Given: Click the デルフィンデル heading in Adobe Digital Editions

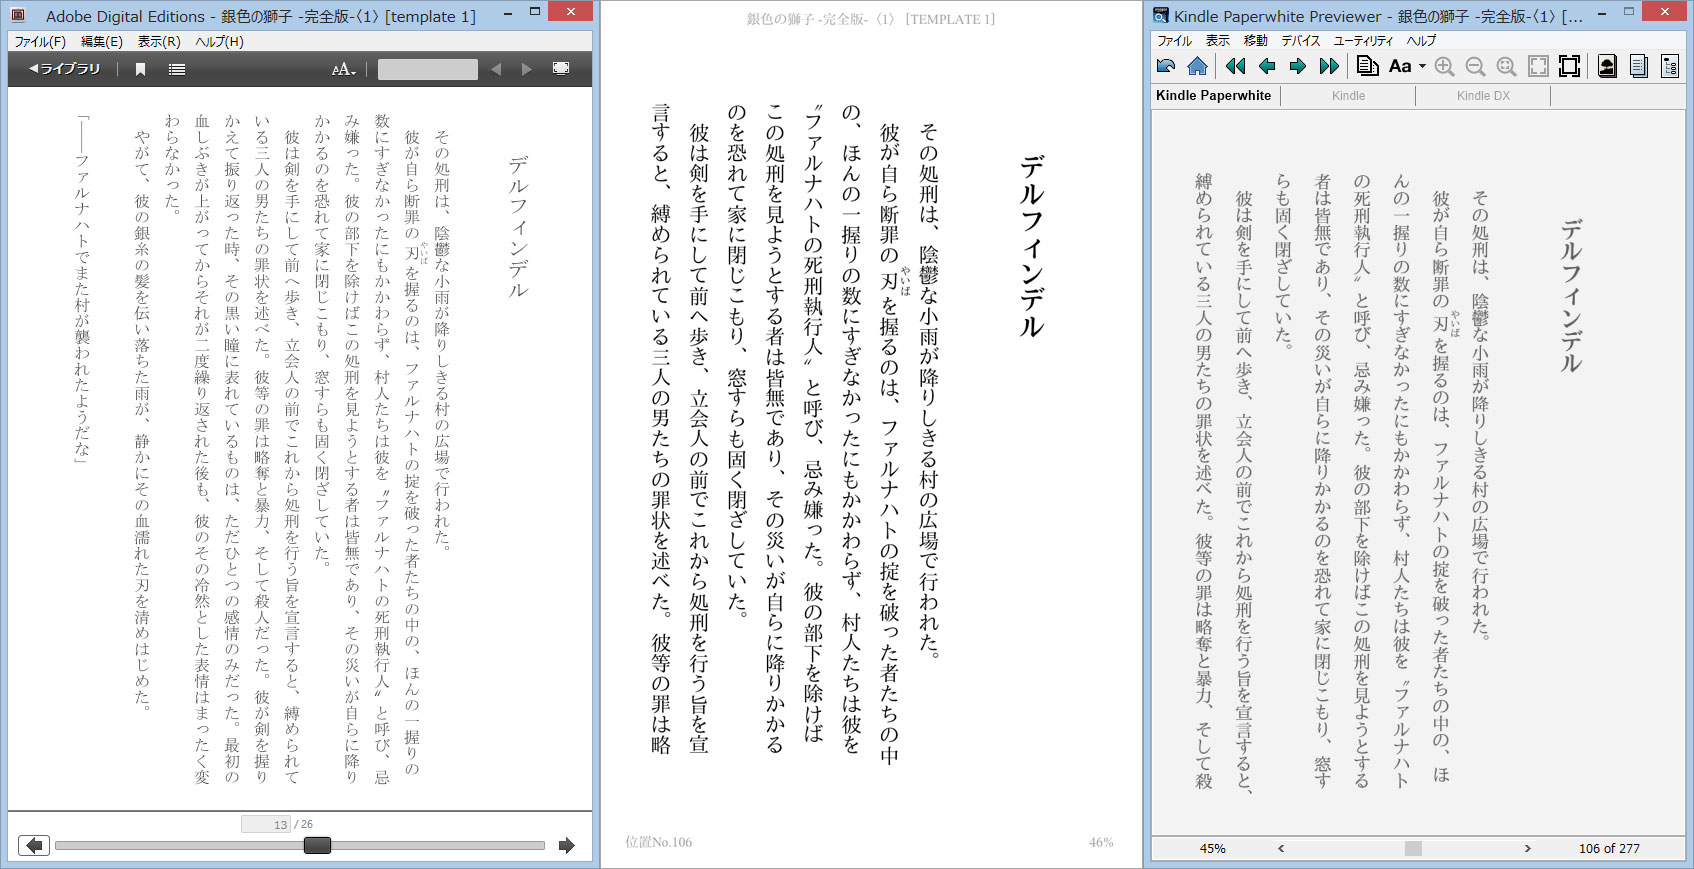Looking at the screenshot, I should tap(517, 227).
